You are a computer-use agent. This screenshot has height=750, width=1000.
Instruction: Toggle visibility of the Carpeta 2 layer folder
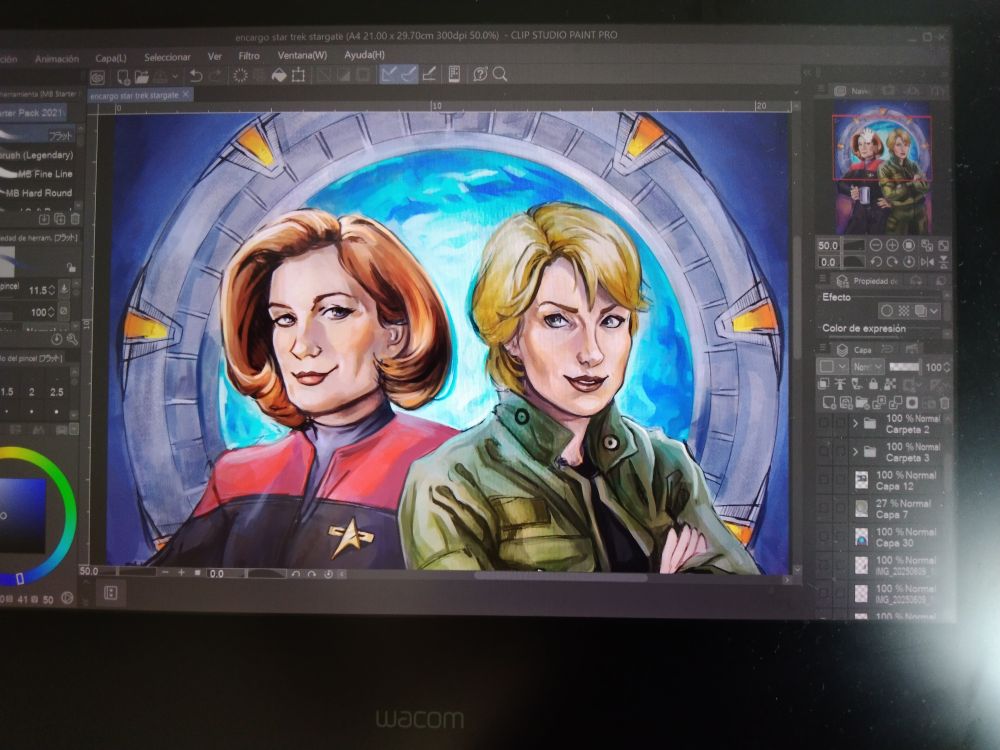click(823, 423)
